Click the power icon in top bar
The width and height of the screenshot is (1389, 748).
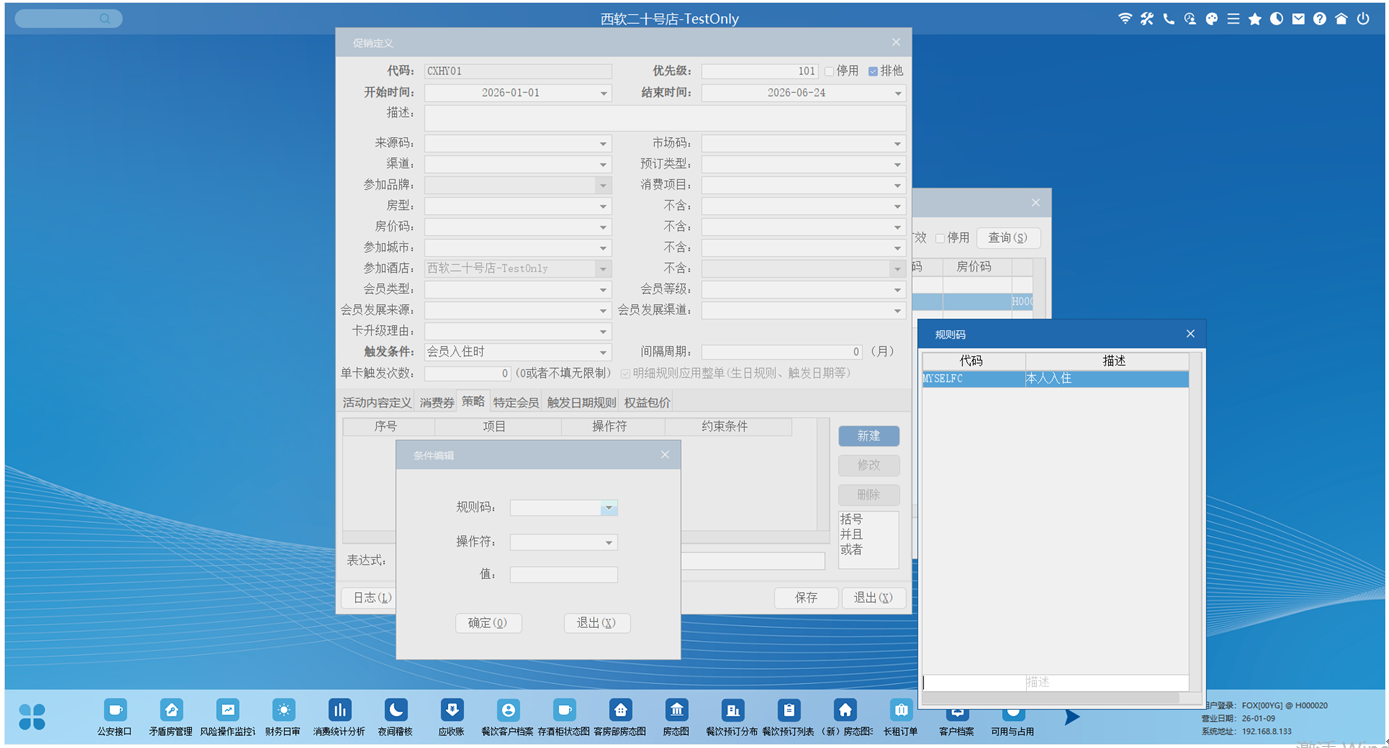pyautogui.click(x=1363, y=18)
